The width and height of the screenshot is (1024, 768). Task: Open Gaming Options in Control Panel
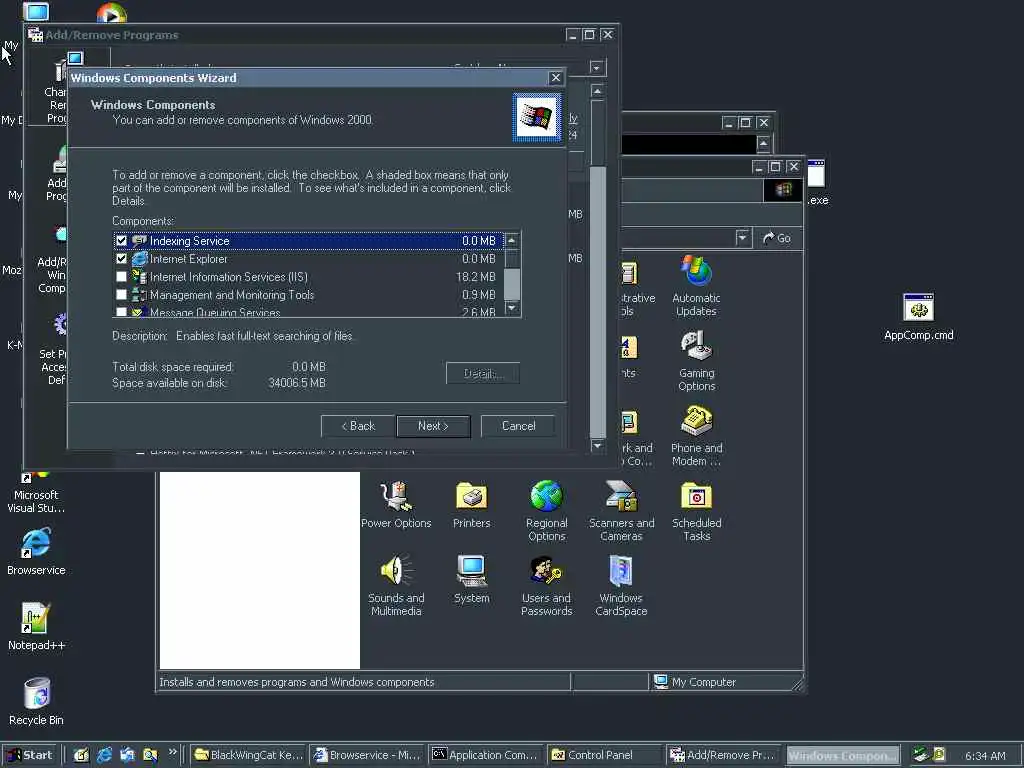point(696,361)
